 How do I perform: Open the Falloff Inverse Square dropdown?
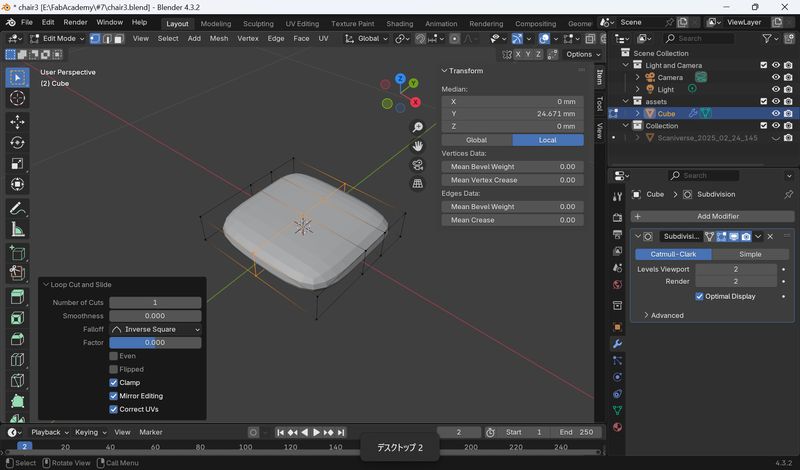coord(155,330)
